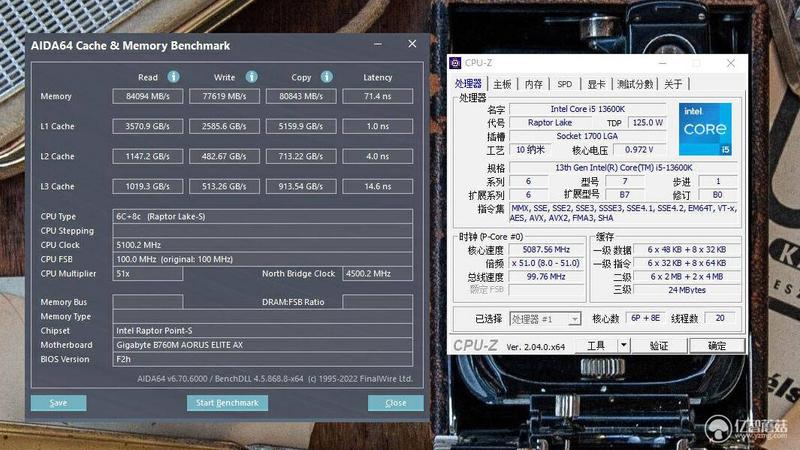Click CPU Multiplier field 51x
This screenshot has height=450, width=800.
point(147,273)
